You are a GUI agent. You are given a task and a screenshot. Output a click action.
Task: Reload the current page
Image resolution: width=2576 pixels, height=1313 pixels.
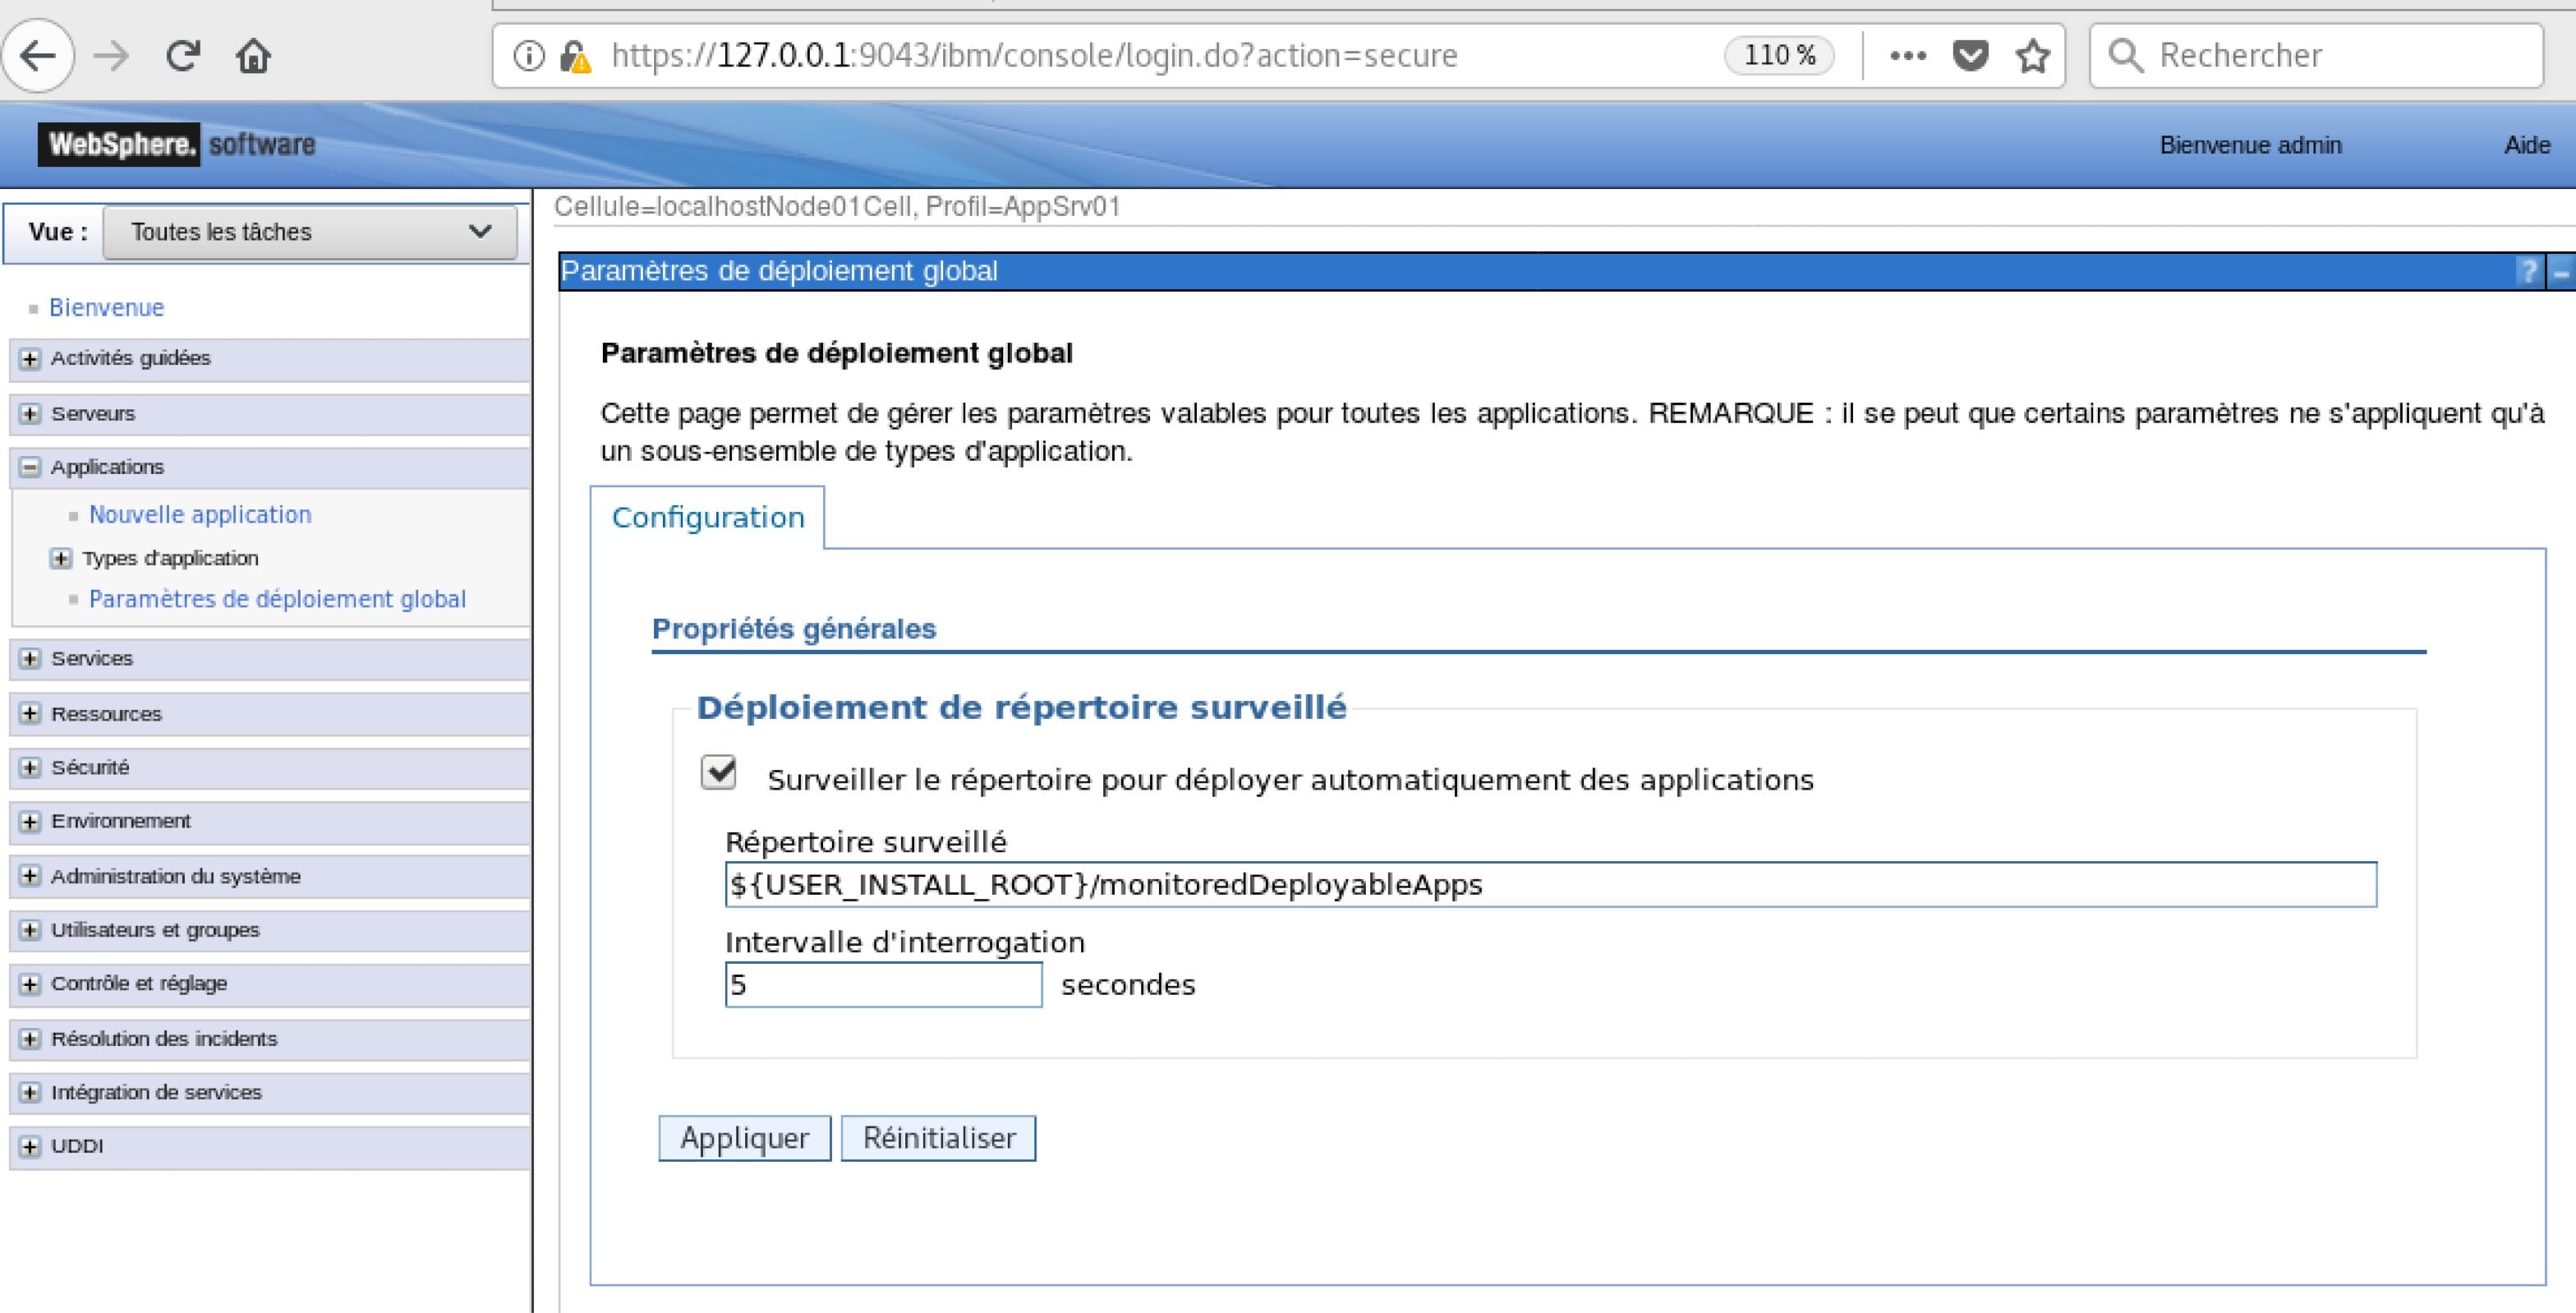click(x=182, y=55)
